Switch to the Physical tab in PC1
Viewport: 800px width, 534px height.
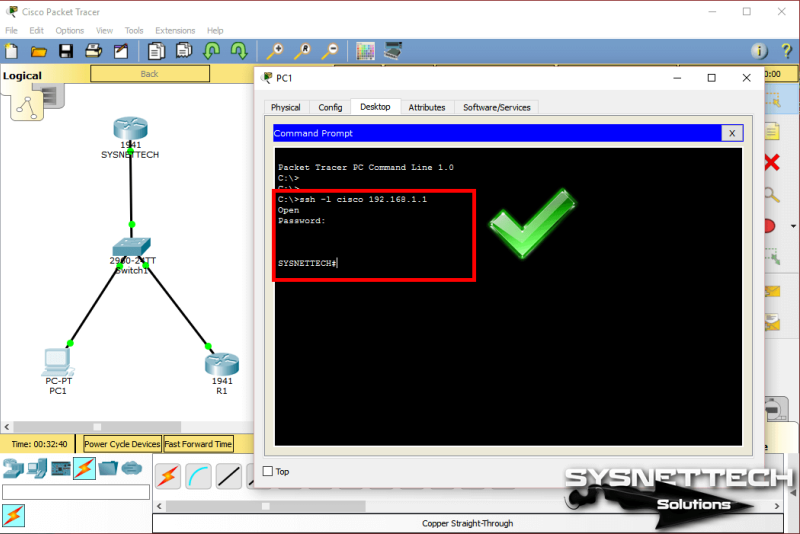coord(285,107)
